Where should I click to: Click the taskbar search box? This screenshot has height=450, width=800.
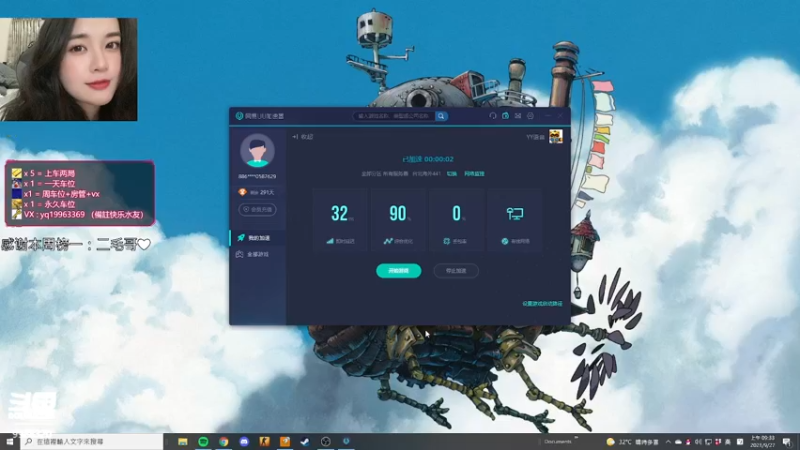coord(92,441)
